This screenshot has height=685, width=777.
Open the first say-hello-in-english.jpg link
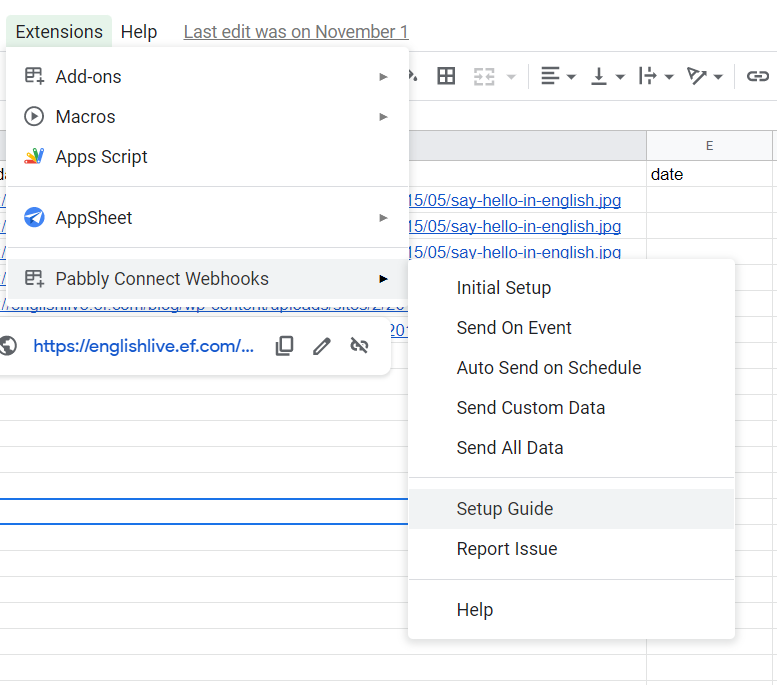[x=514, y=200]
